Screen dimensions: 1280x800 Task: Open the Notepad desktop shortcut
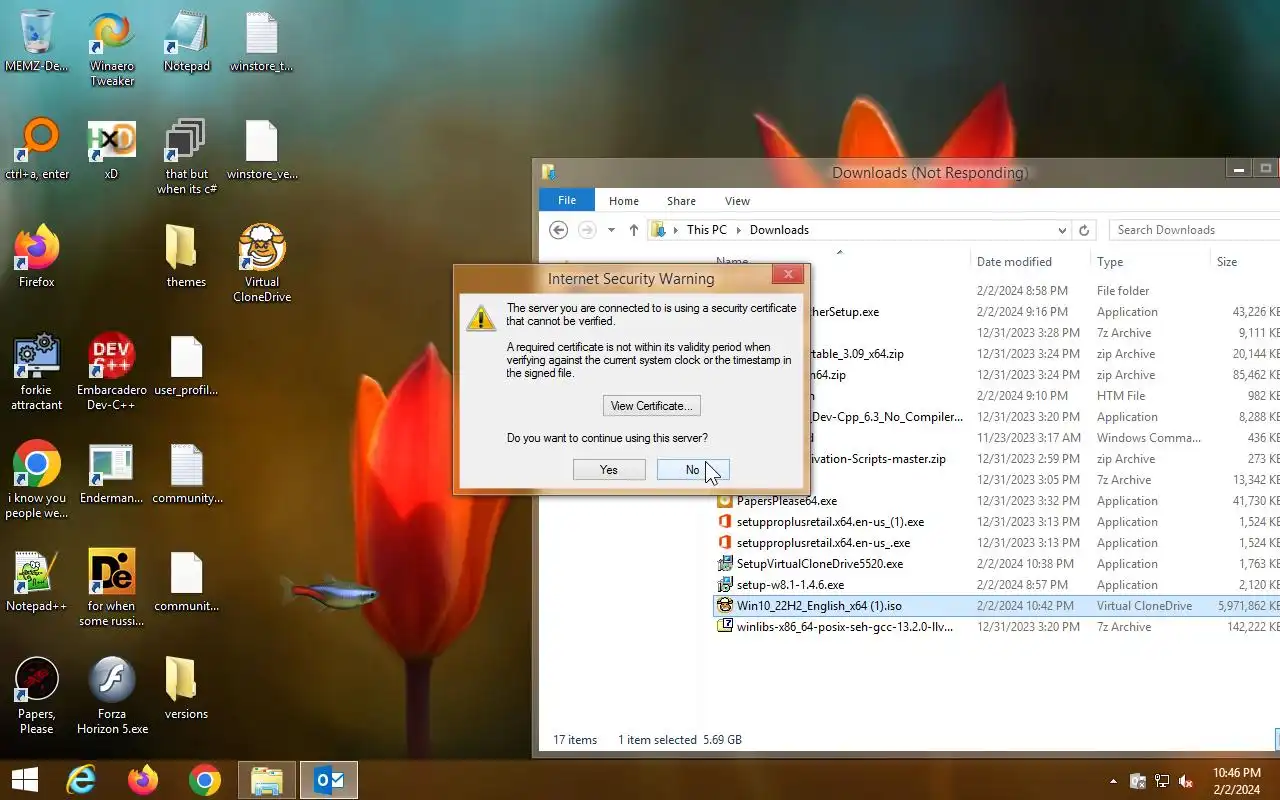[187, 41]
